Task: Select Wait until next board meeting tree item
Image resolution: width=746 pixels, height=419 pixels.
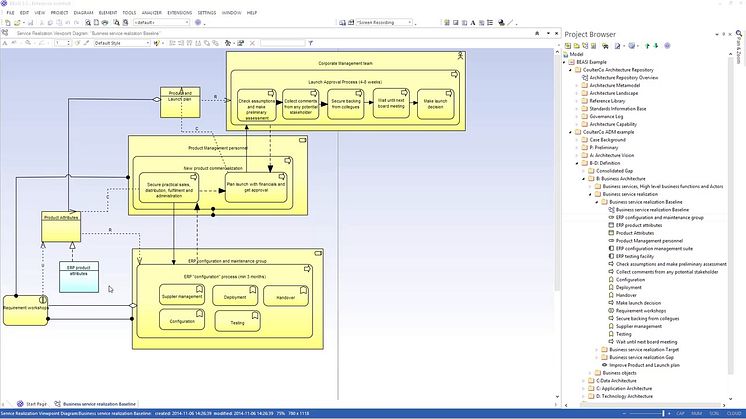Action: pos(646,342)
